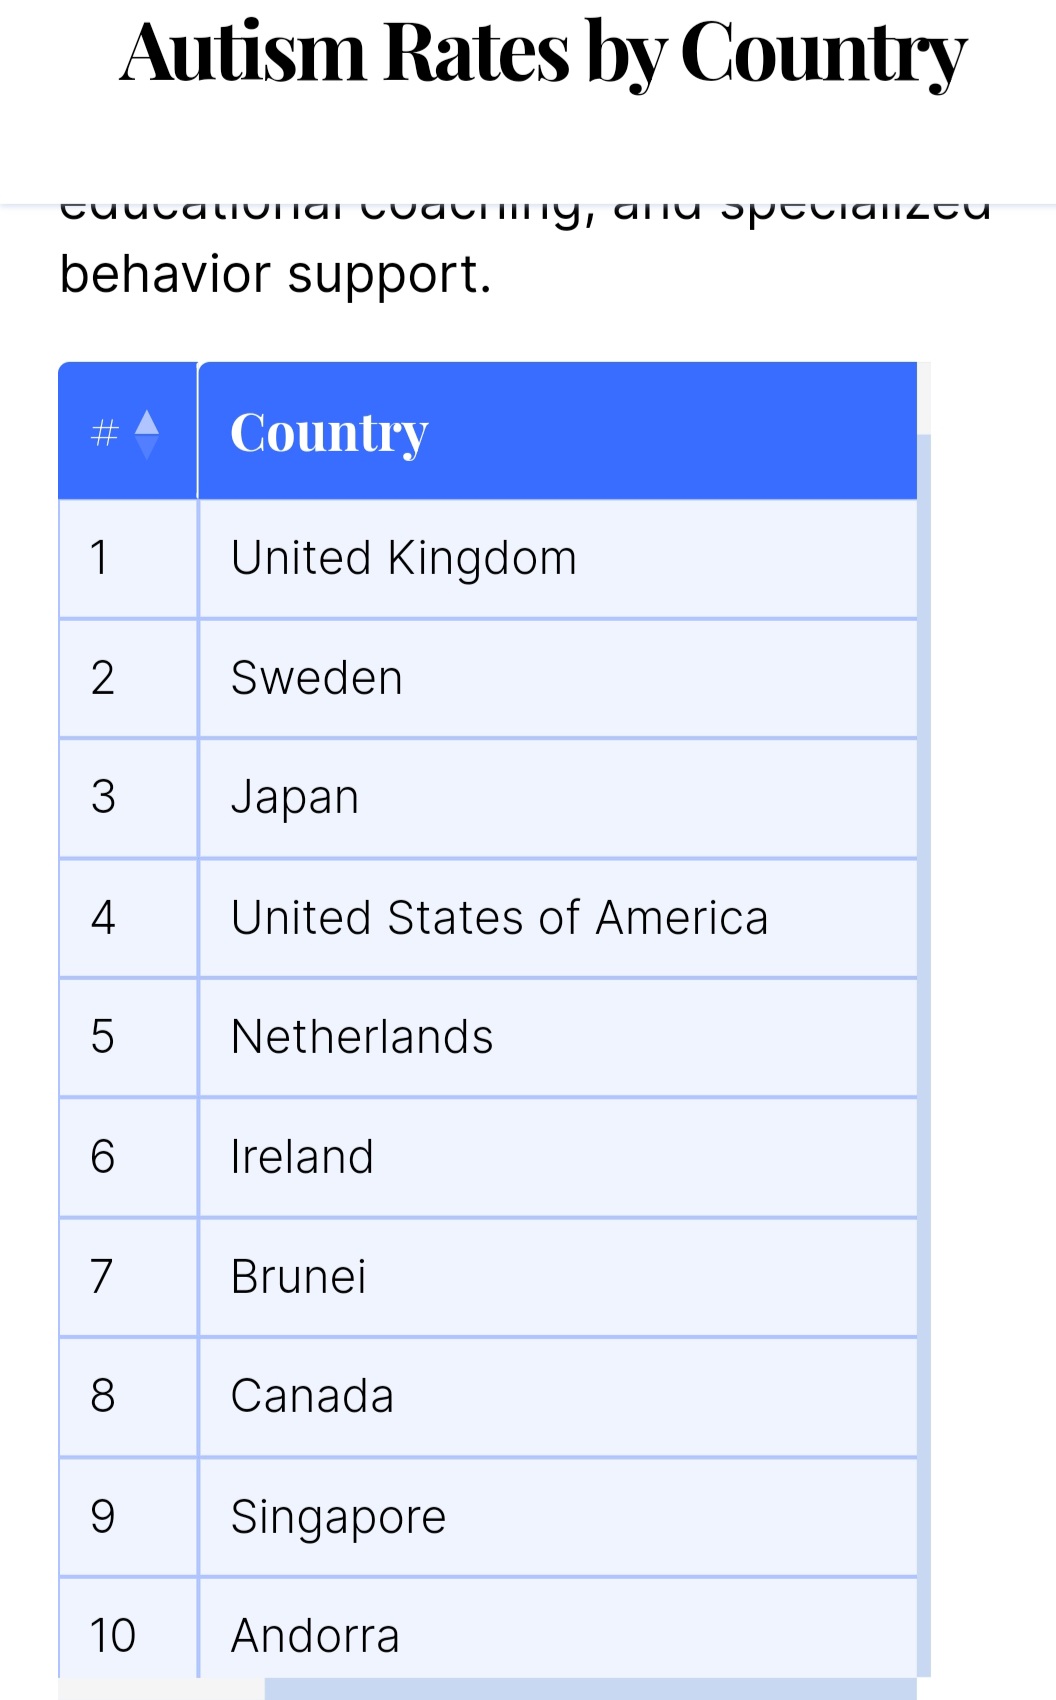Select the Sweden table row
1056x1700 pixels.
(488, 679)
